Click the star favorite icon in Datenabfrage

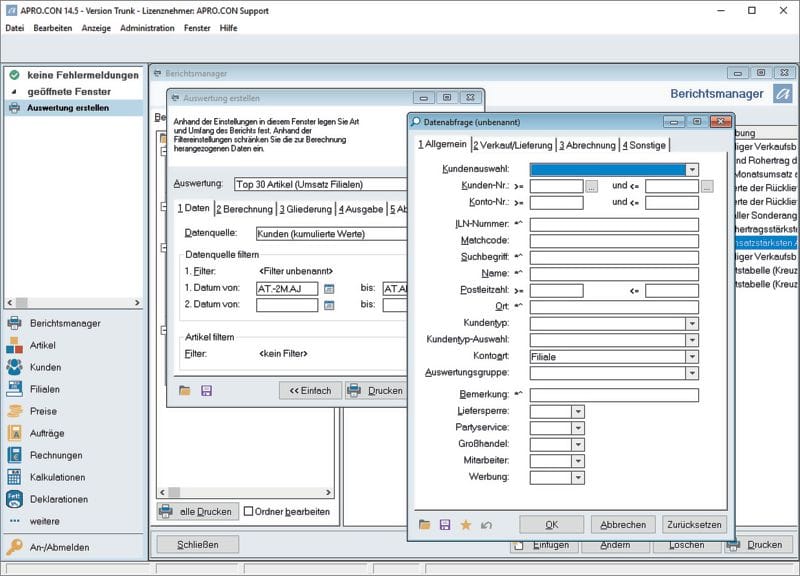pos(466,524)
